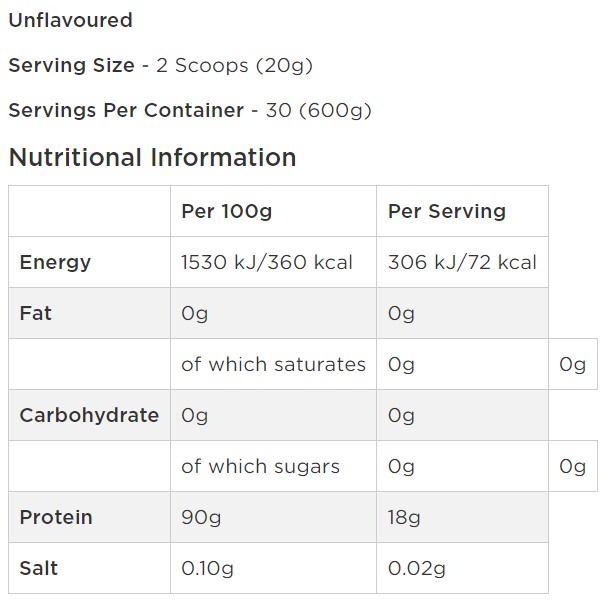Click the 306 kJ/72 kcal value
Image resolution: width=616 pixels, height=608 pixels.
coord(462,263)
